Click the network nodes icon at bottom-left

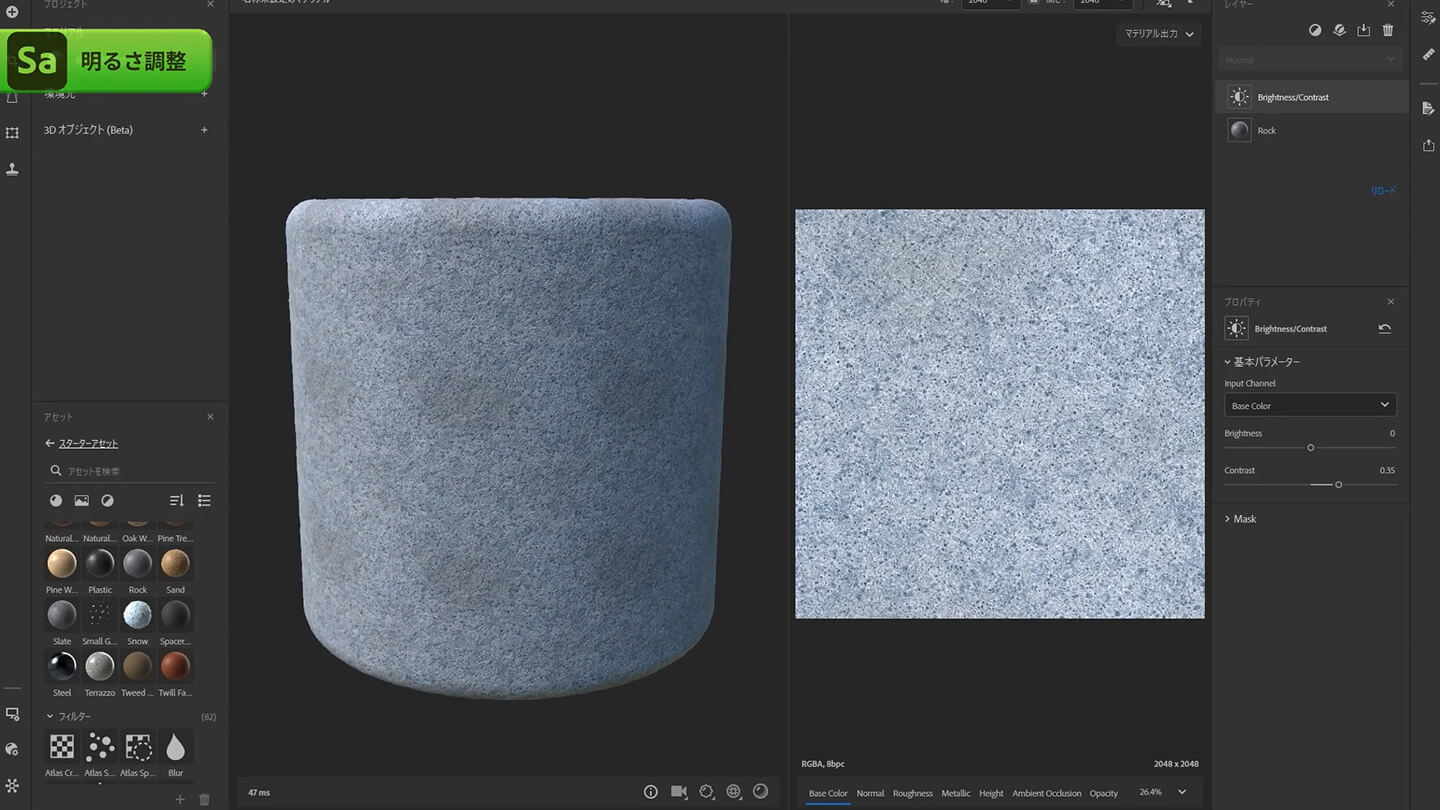(x=12, y=786)
